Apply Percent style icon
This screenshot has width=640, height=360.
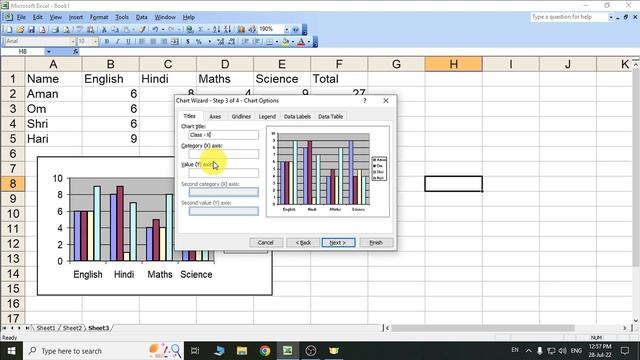(x=199, y=41)
